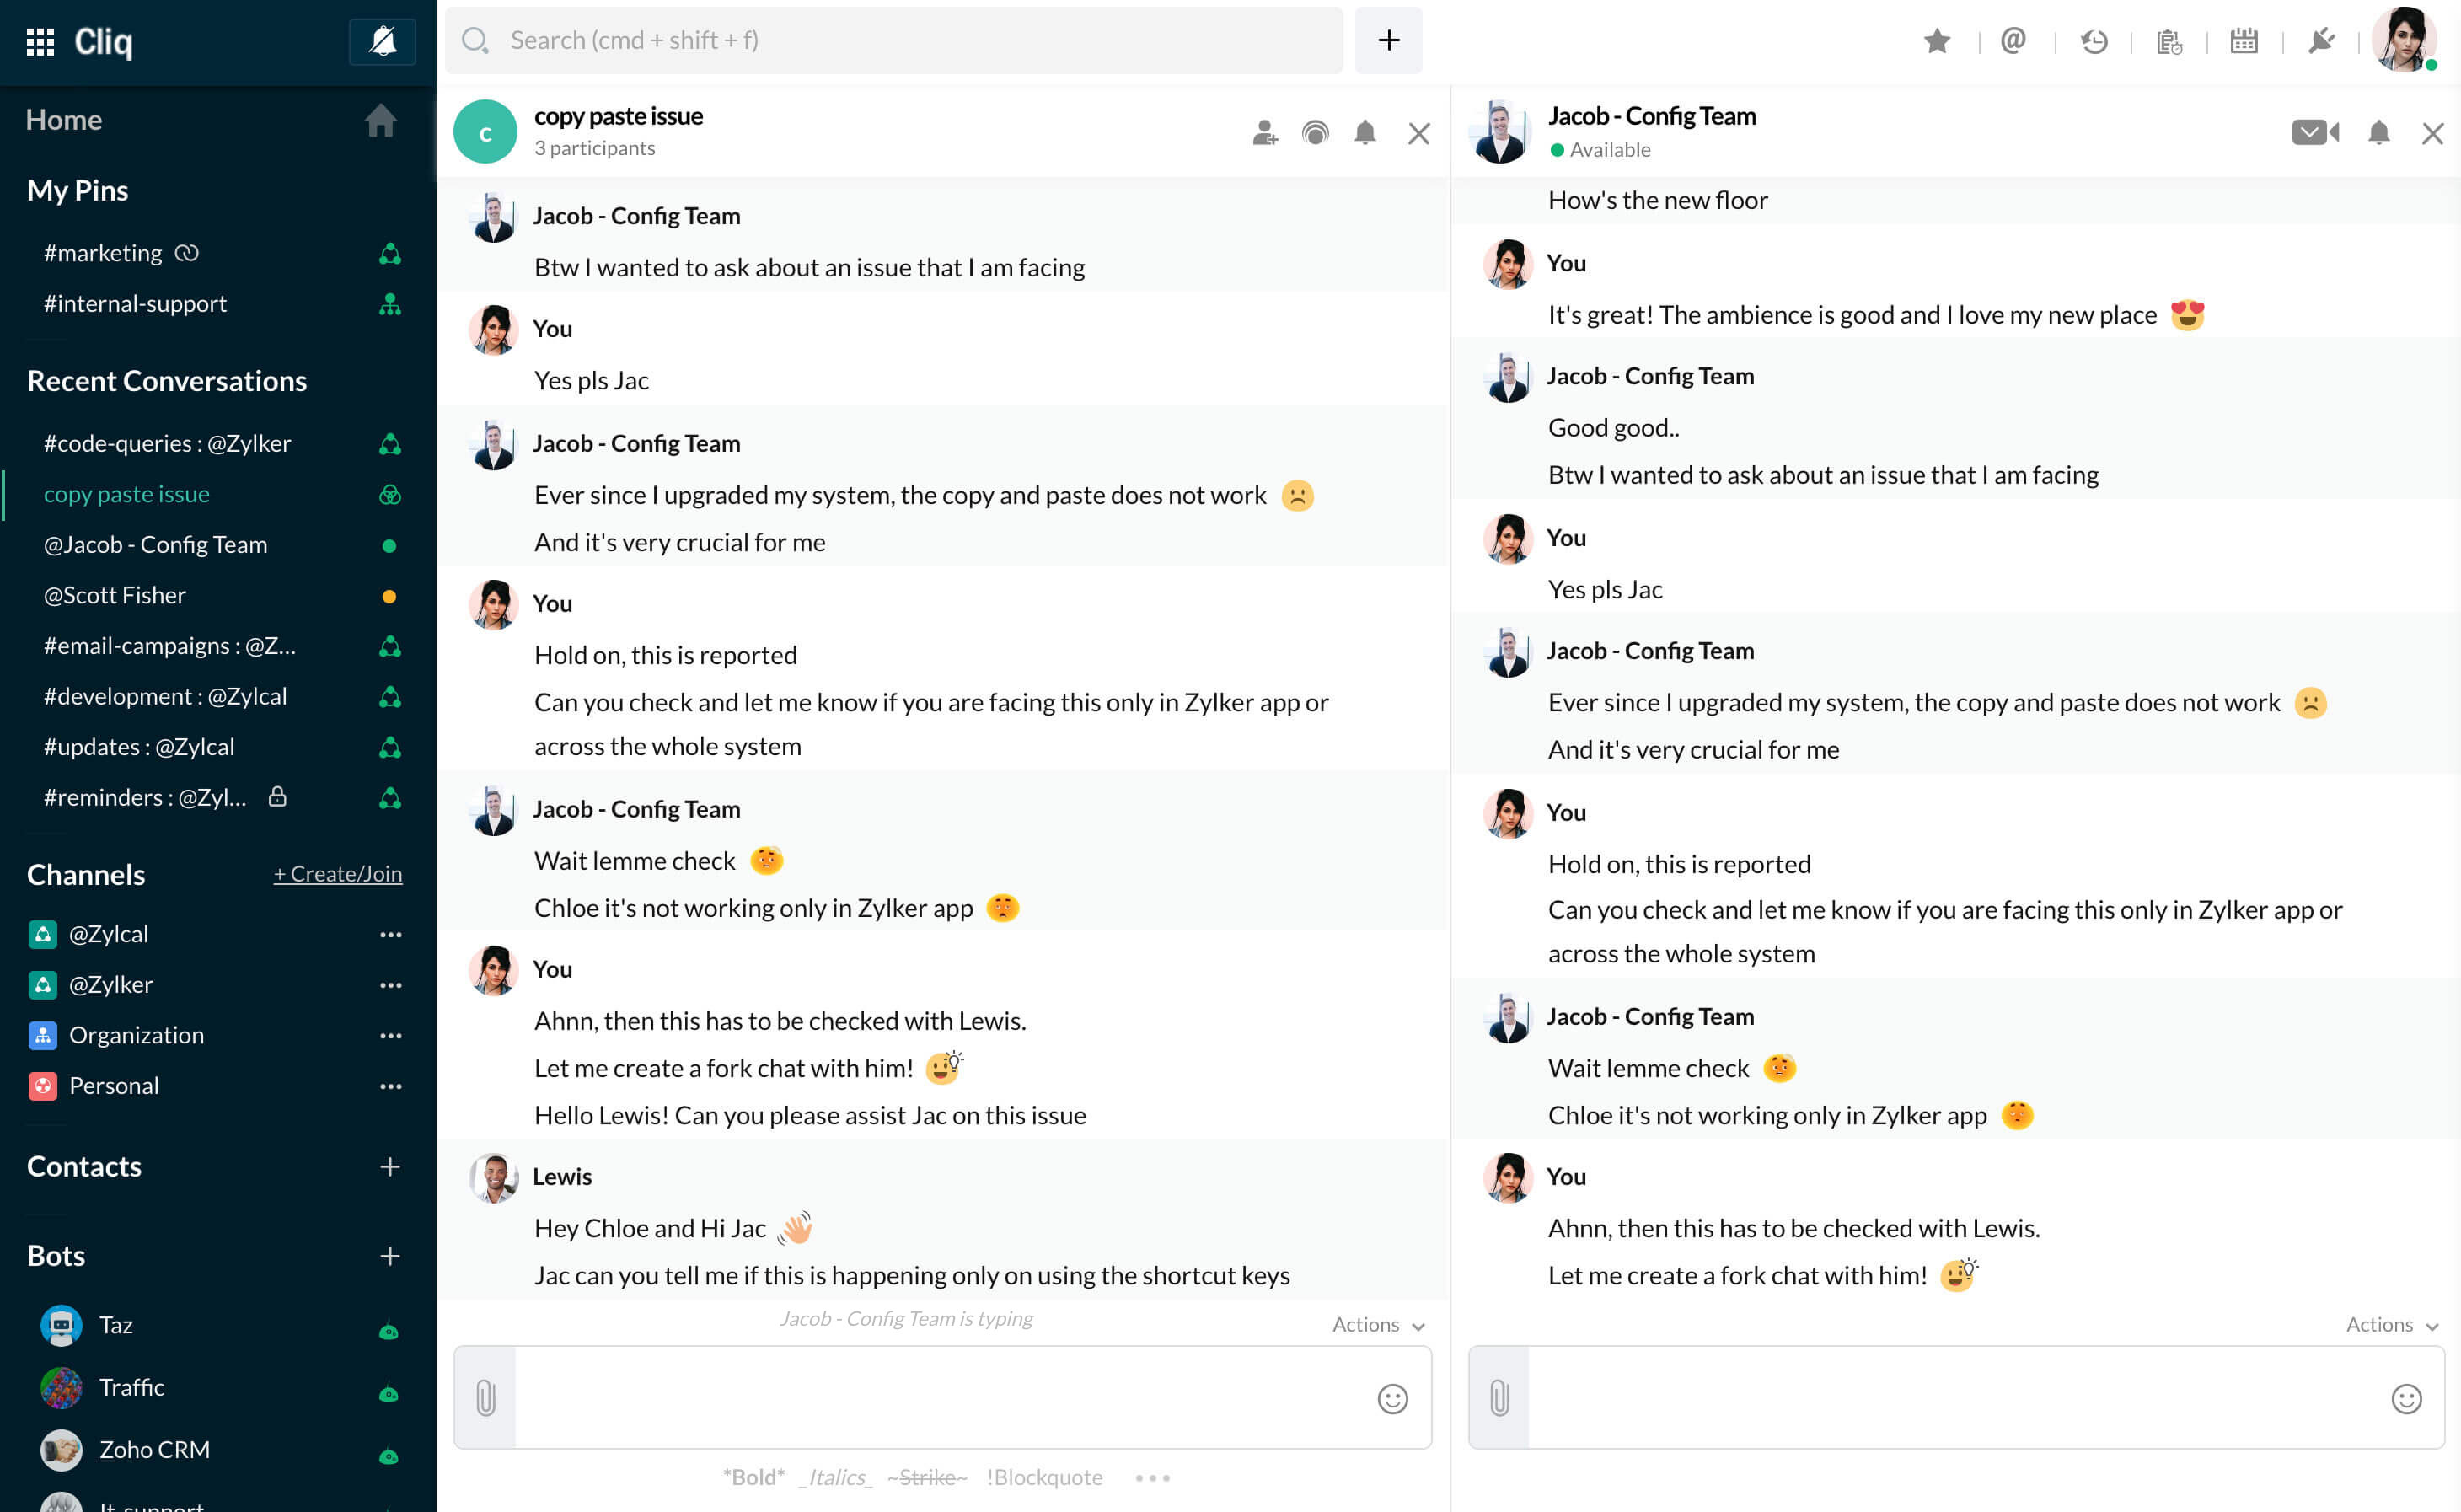Add a new bot with plus icon
Viewport: 2461px width, 1512px height.
point(390,1256)
